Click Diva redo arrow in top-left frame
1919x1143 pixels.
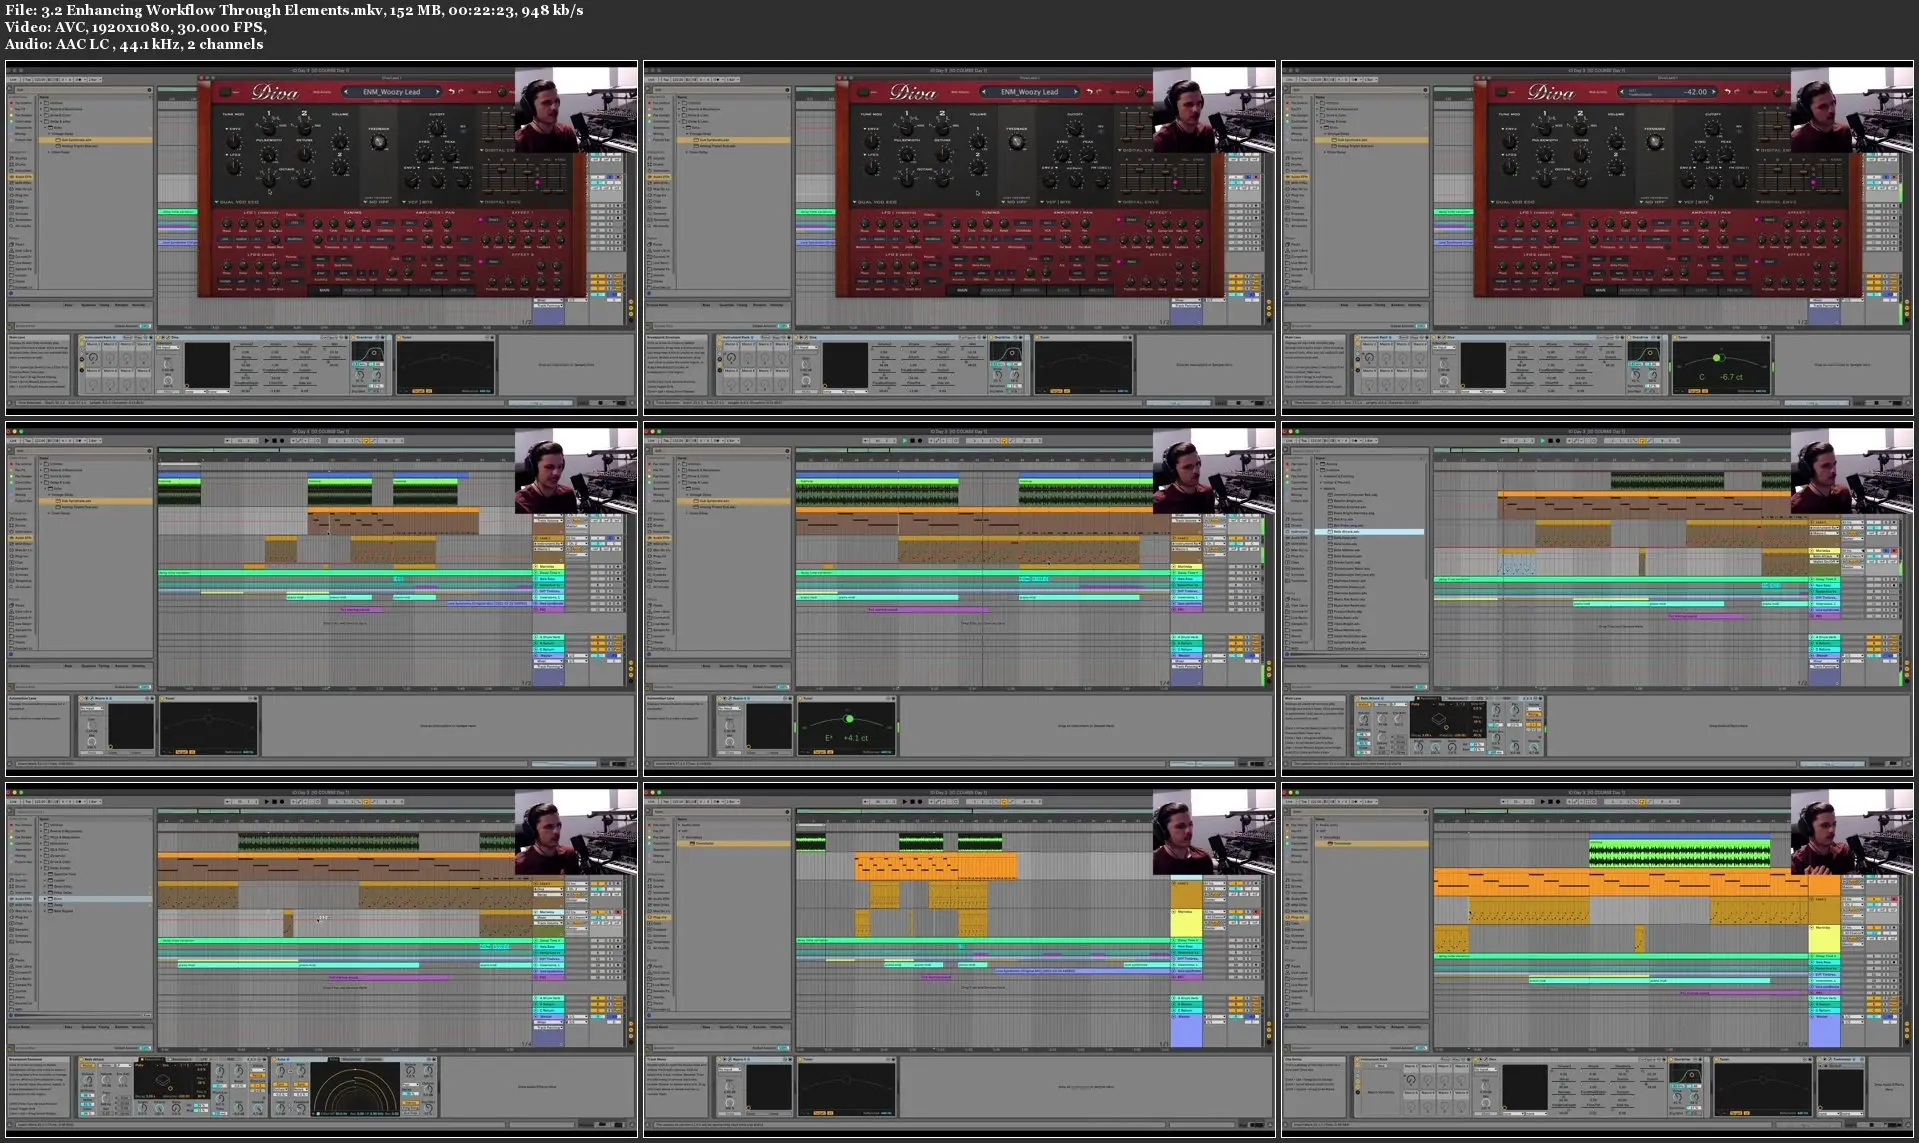point(462,92)
